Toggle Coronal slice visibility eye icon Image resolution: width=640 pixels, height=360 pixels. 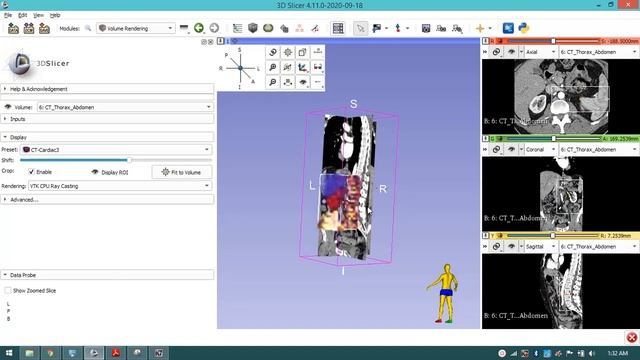pyautogui.click(x=511, y=149)
